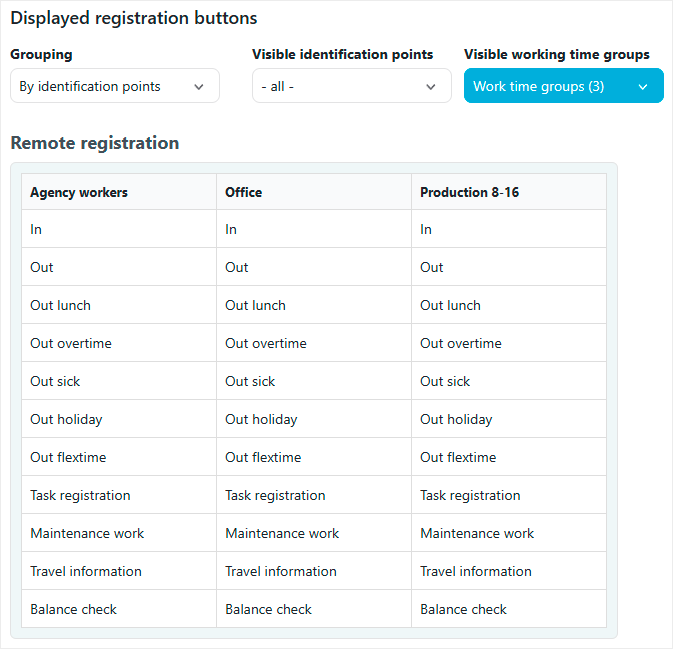Click Balance check in Office column
673x649 pixels.
point(268,609)
